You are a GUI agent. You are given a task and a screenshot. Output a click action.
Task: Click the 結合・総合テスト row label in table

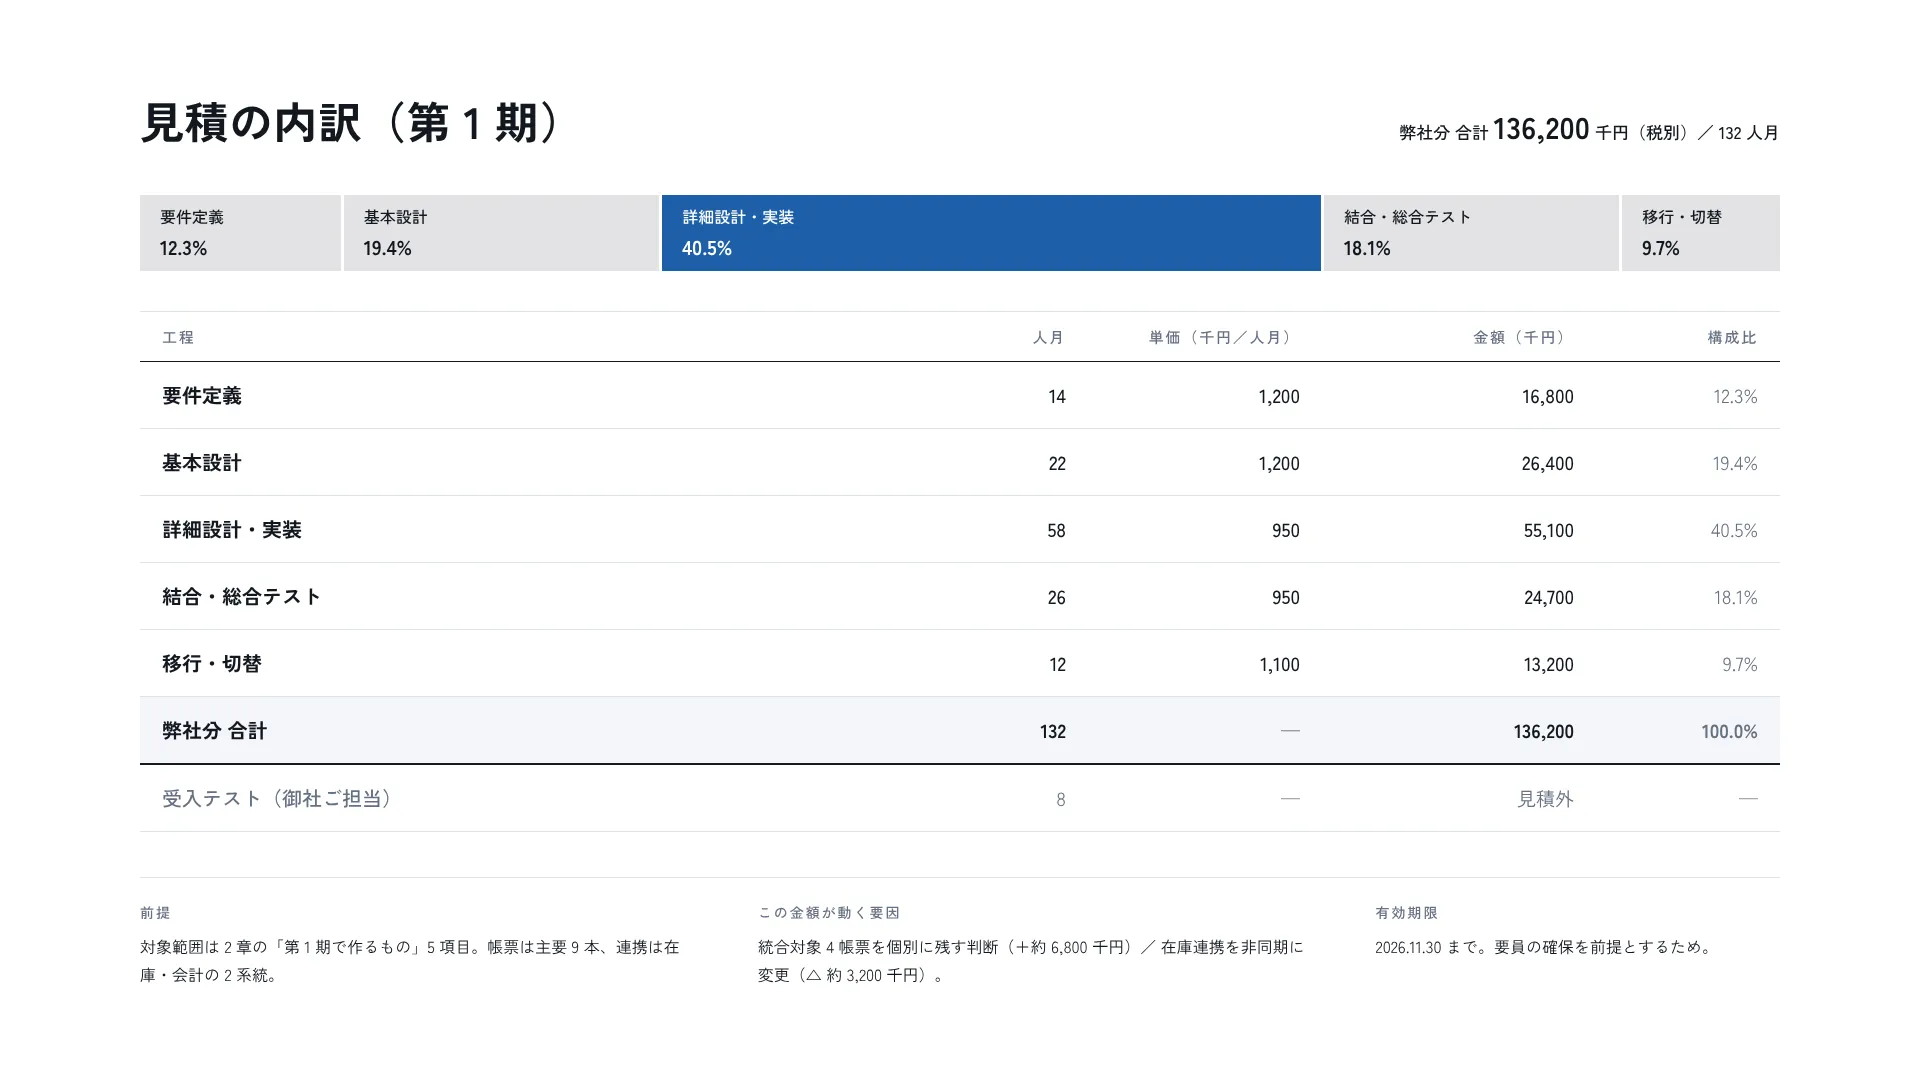(x=242, y=597)
